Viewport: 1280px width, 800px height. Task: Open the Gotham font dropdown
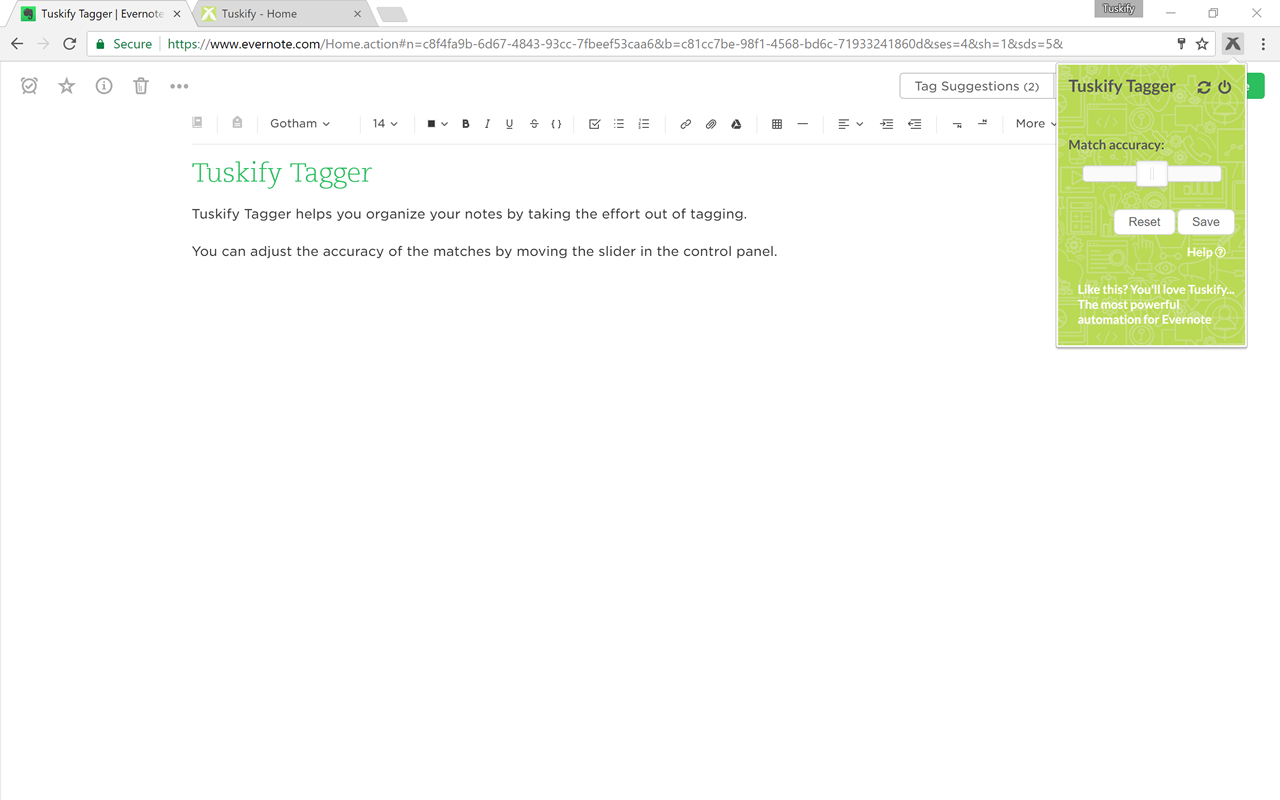click(x=300, y=123)
